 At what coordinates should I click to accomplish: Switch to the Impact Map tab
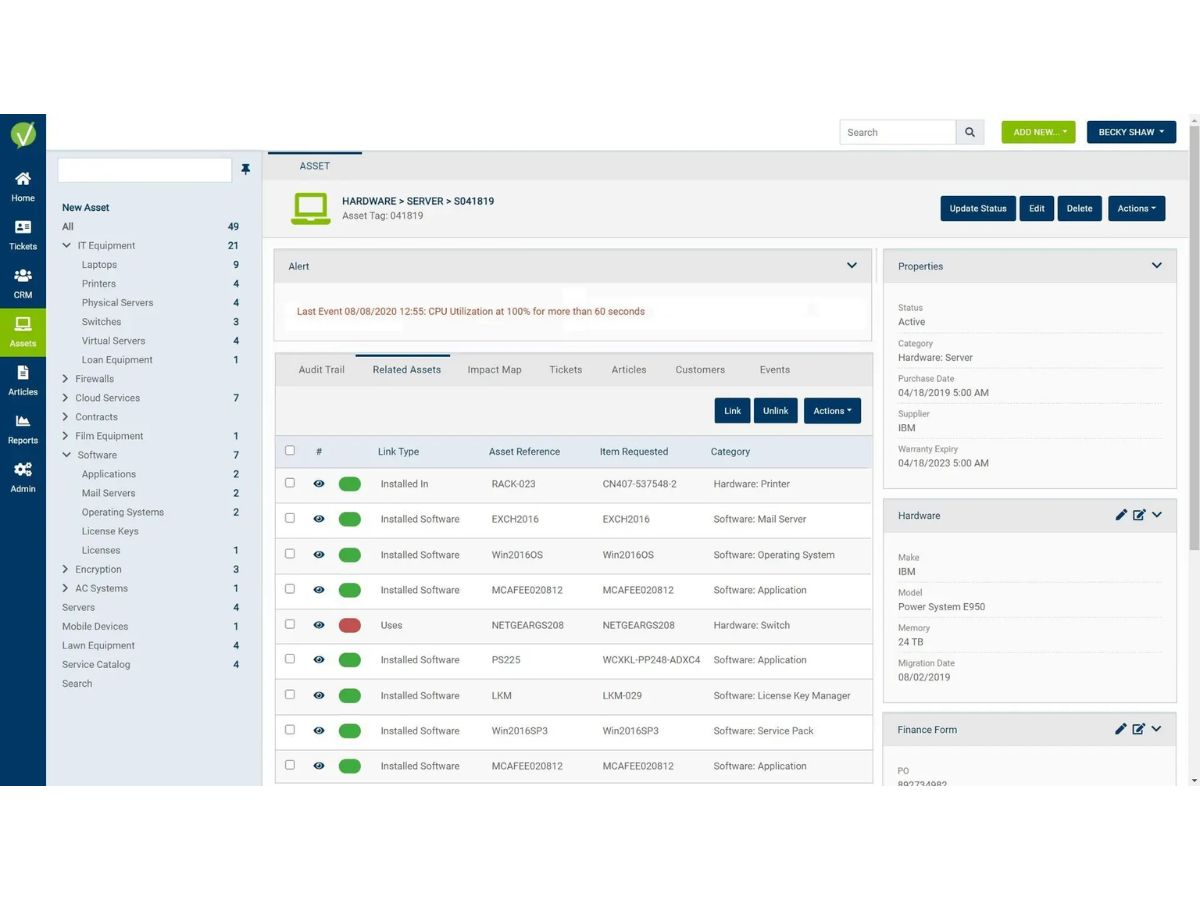pos(495,370)
